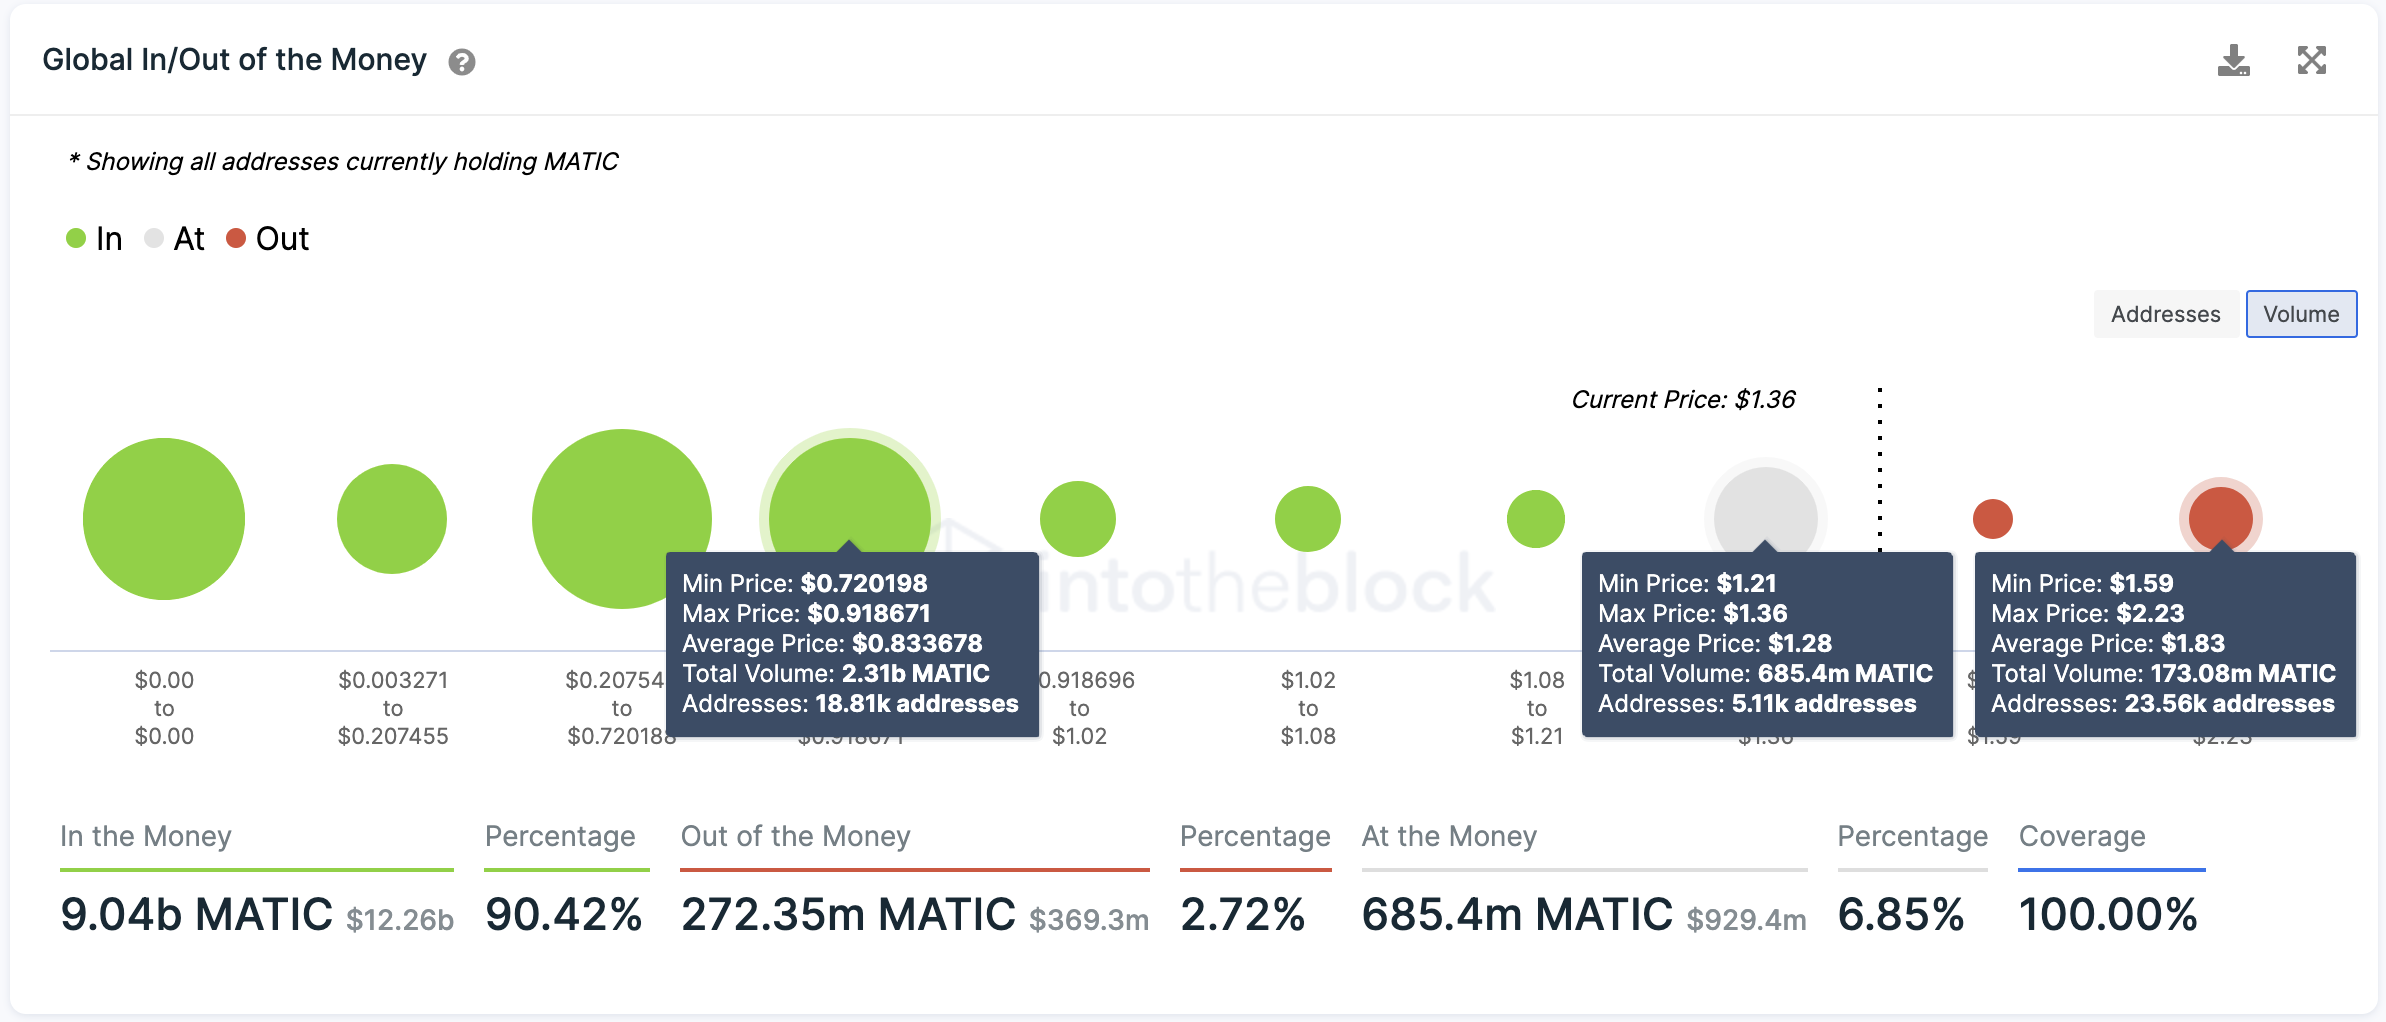Click the Coverage heading
Screen dimensions: 2386x1022
[2082, 836]
